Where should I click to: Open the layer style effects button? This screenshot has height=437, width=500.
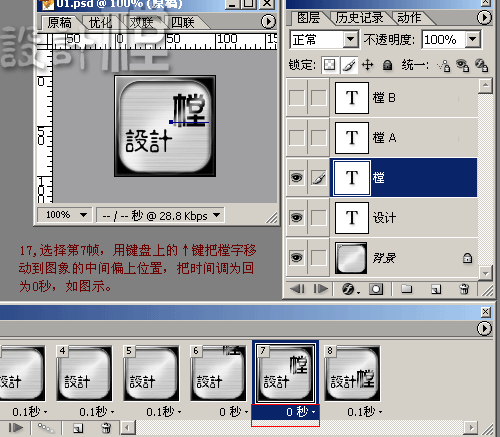coord(350,289)
